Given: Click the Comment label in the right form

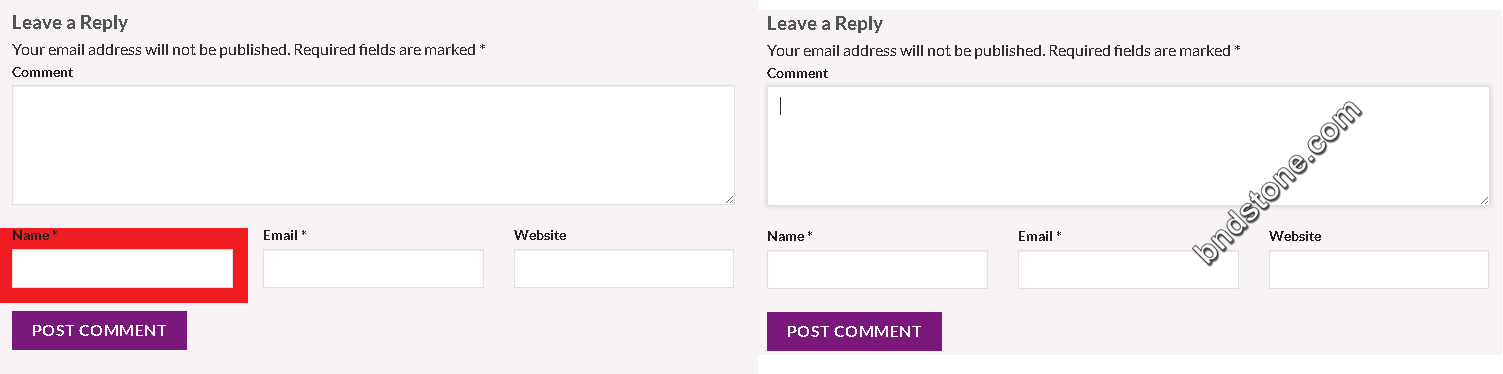Looking at the screenshot, I should tap(797, 73).
